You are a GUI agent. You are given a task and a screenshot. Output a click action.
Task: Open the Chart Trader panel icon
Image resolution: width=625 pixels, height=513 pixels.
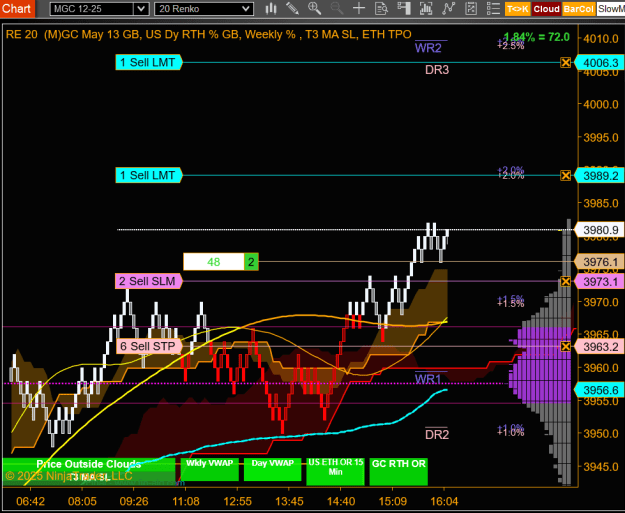click(x=404, y=8)
